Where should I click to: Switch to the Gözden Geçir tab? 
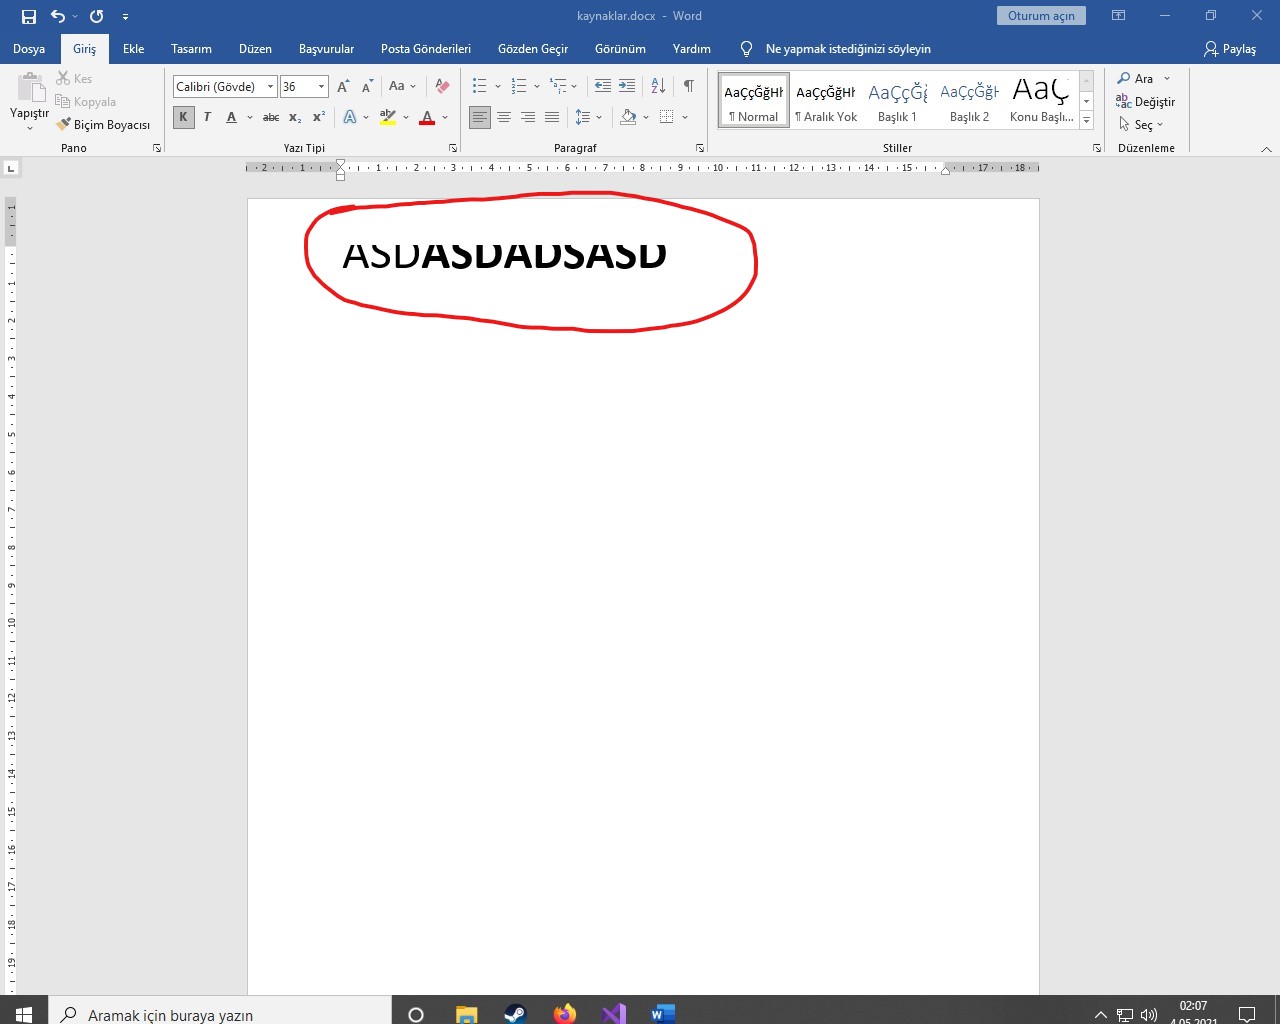tap(532, 48)
